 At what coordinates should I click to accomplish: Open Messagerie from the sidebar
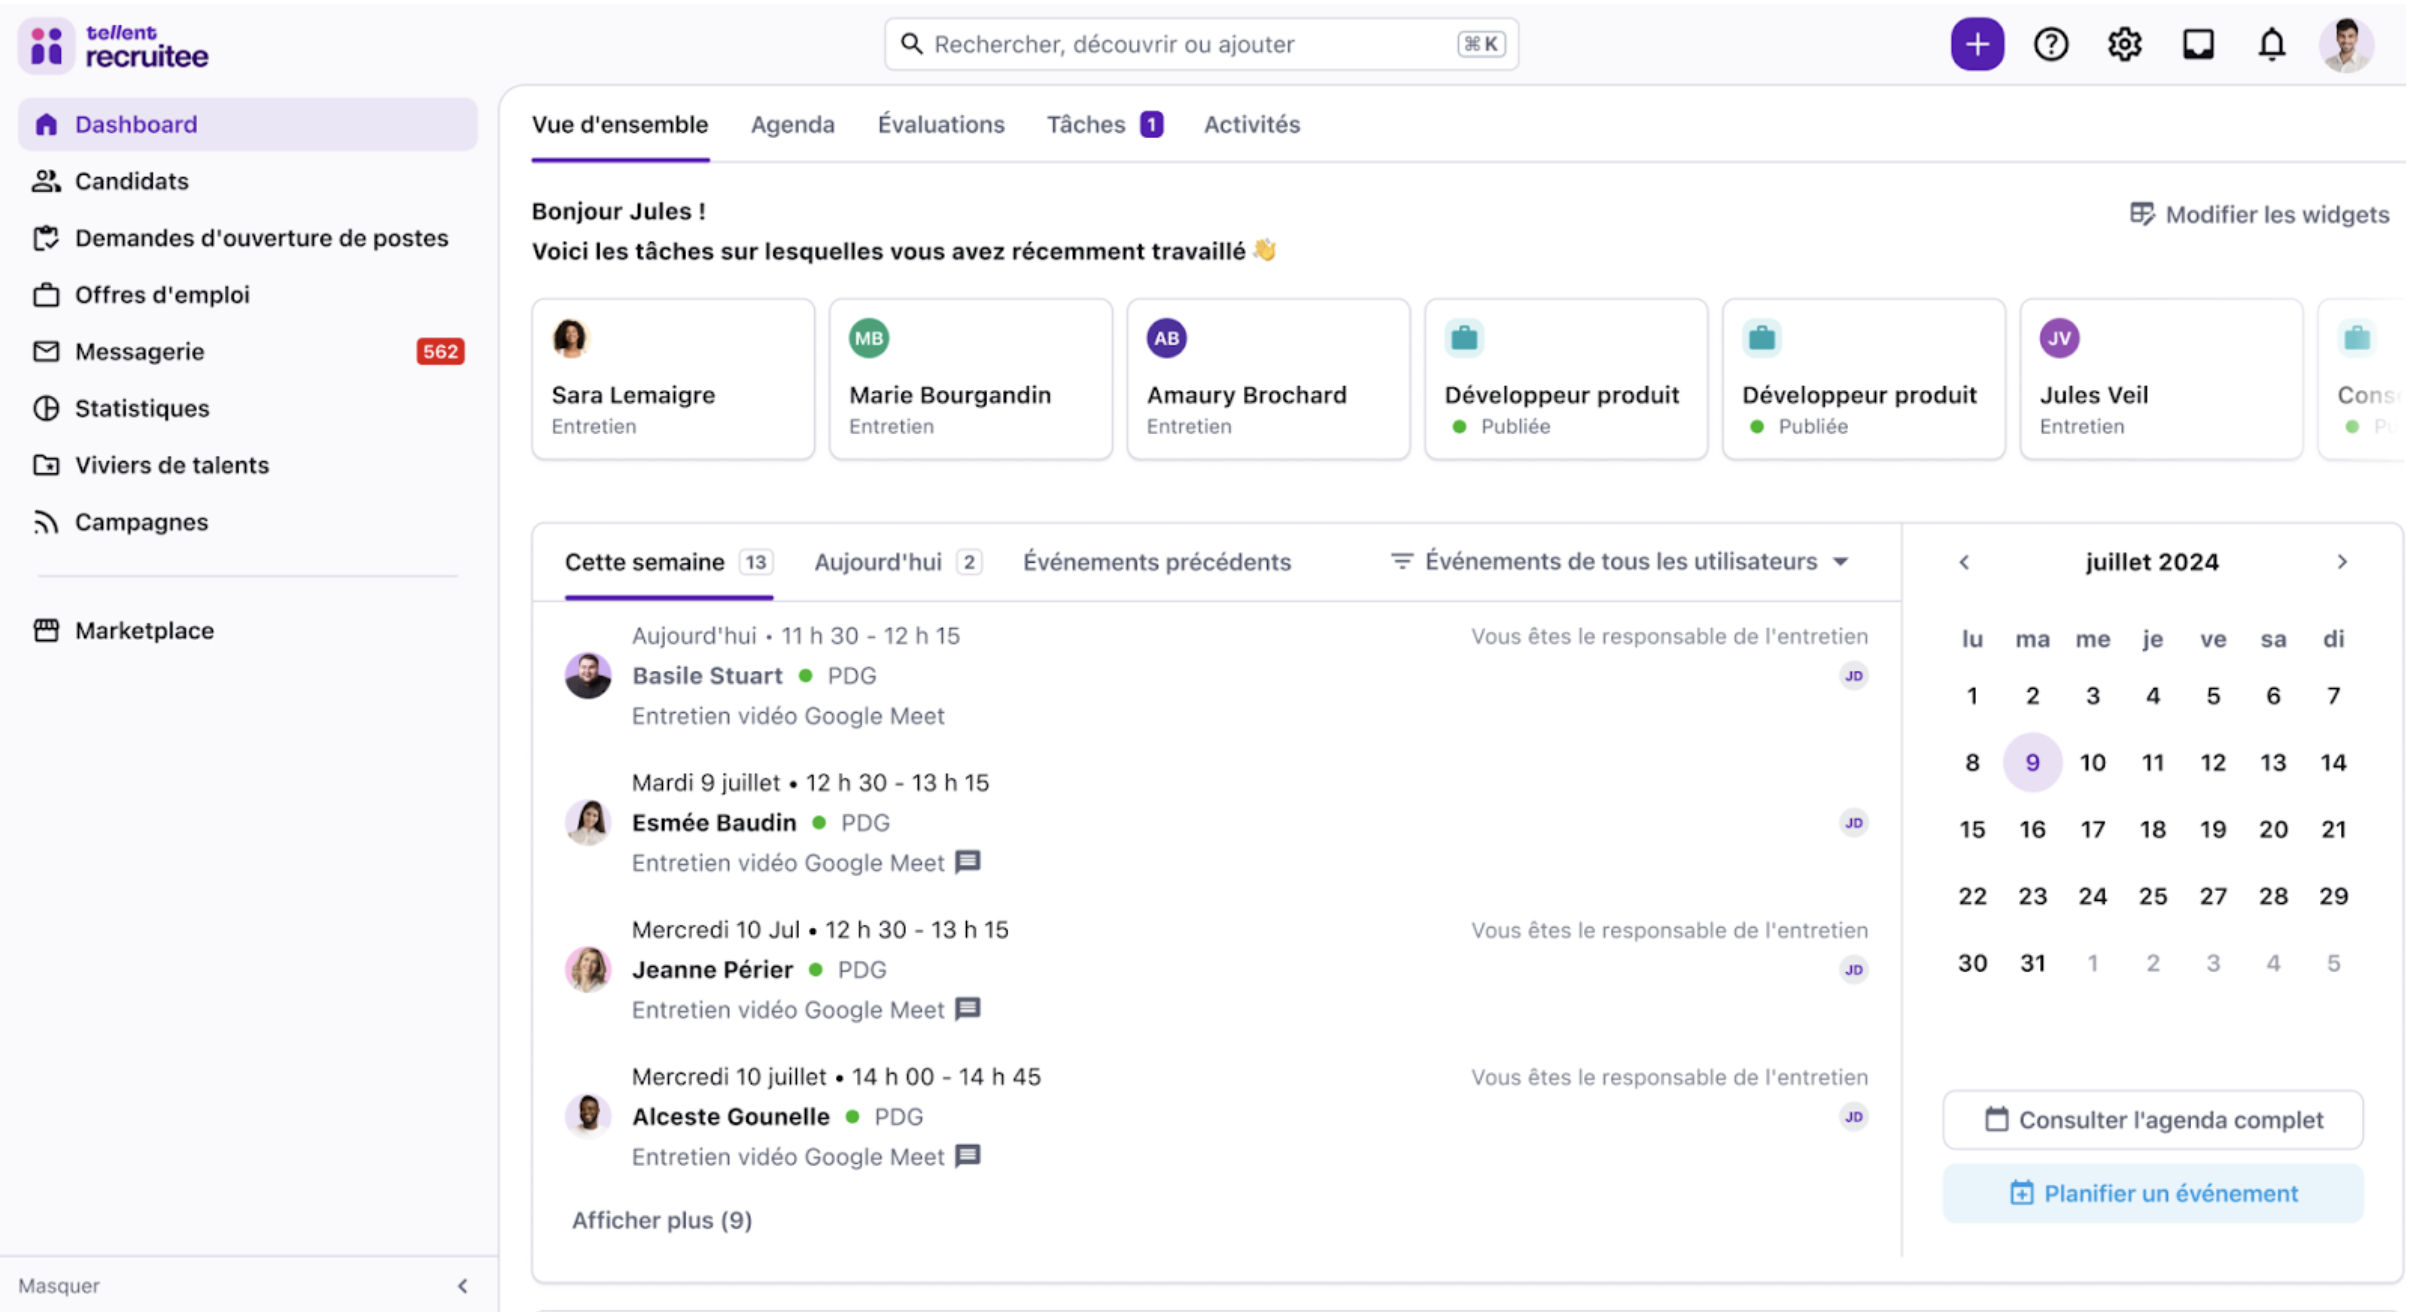pos(139,351)
